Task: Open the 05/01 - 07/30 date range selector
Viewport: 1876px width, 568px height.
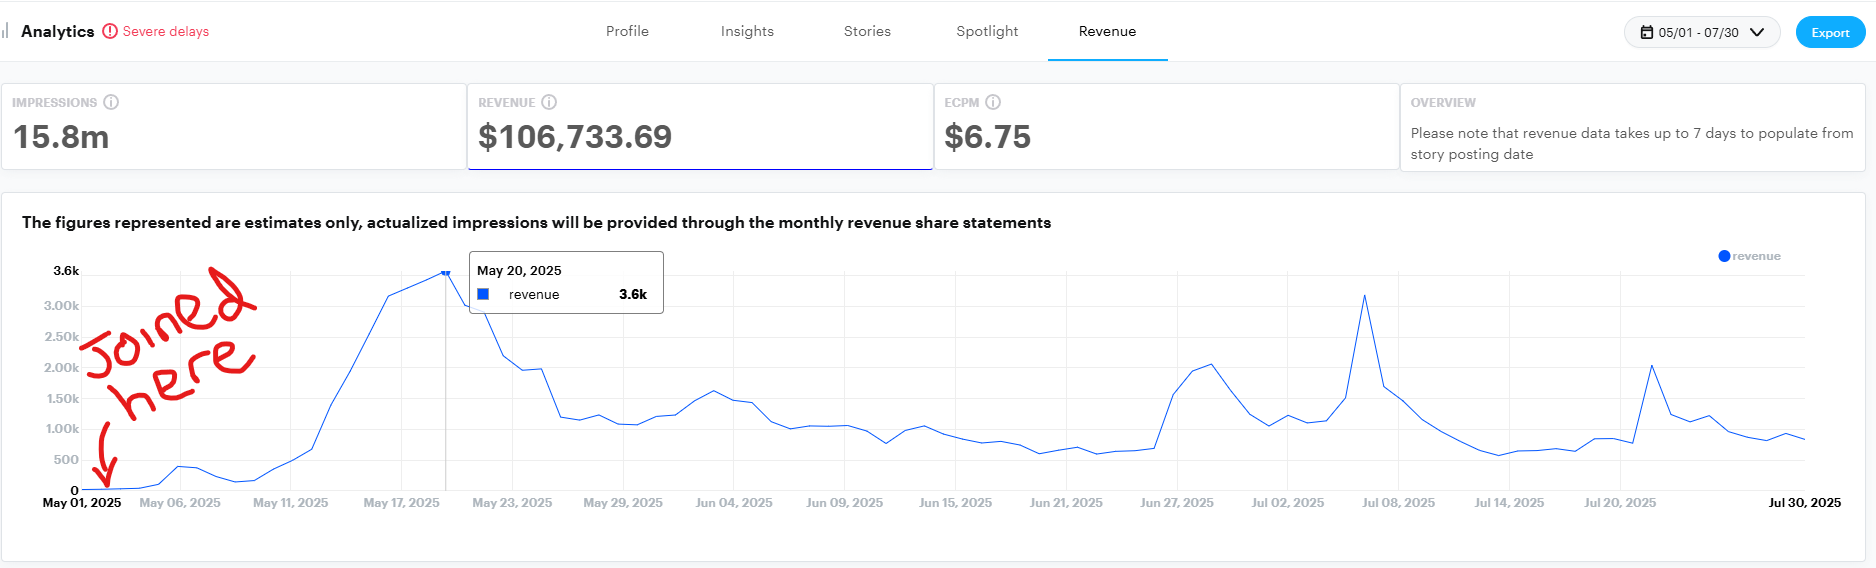Action: [x=1700, y=32]
